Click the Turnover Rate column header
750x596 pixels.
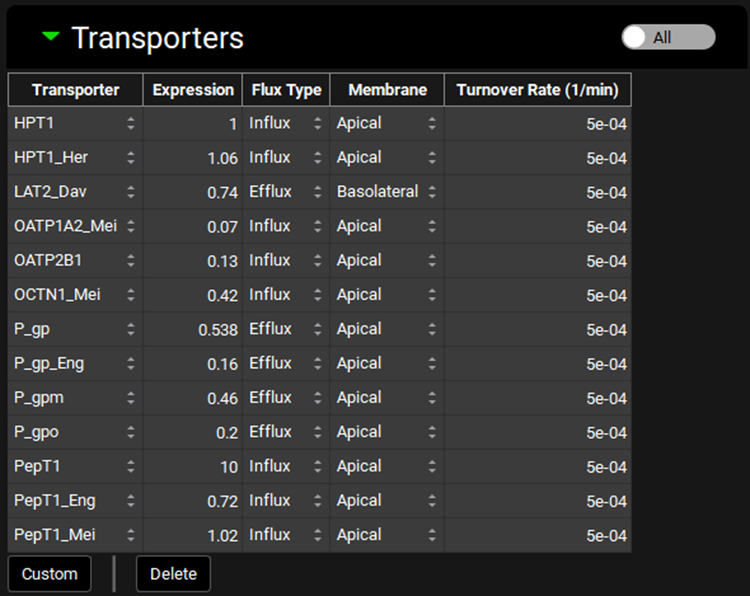(x=537, y=90)
